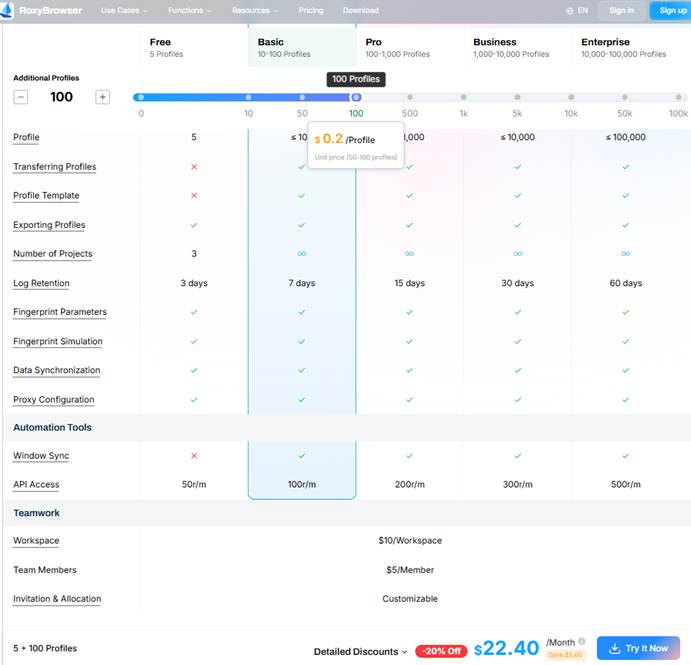
Task: Click the check mark for Pro Window Sync
Action: tap(410, 456)
